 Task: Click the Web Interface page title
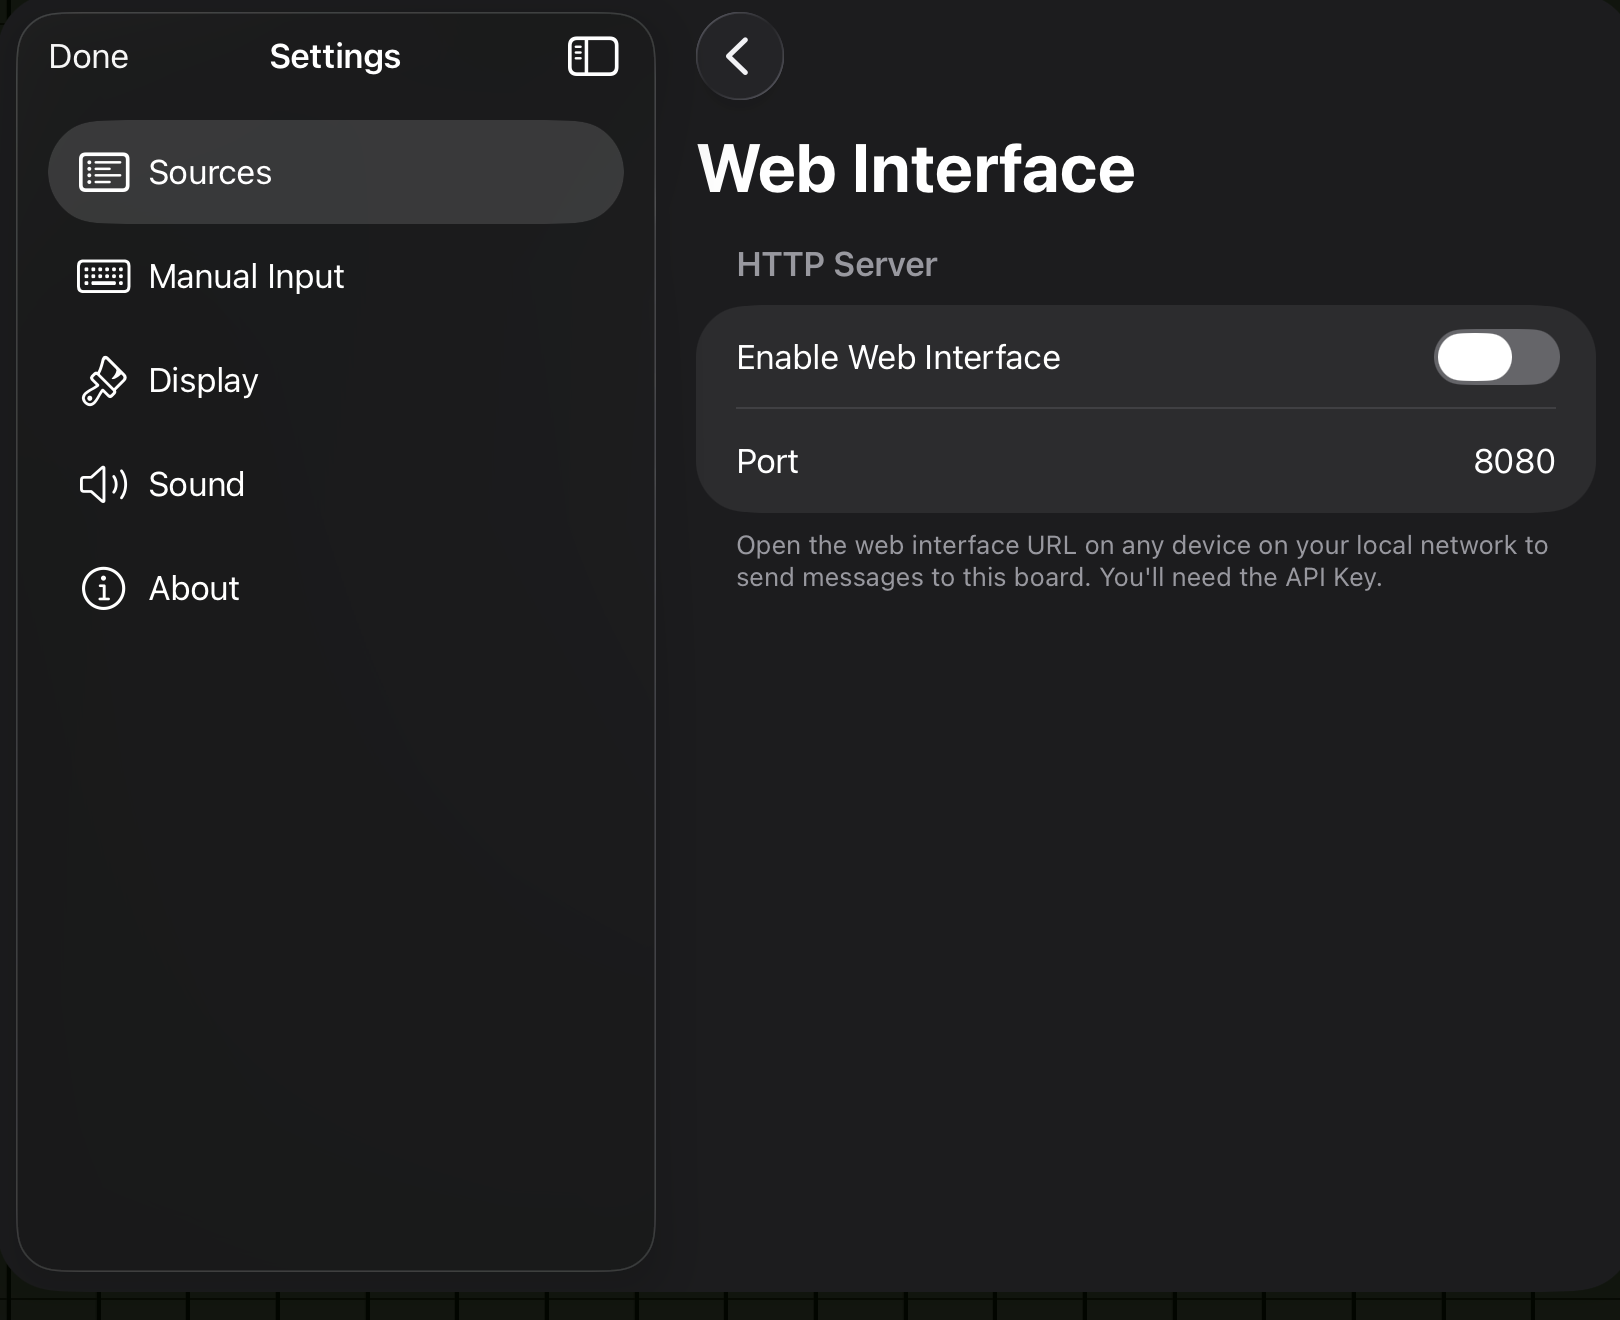click(x=917, y=169)
